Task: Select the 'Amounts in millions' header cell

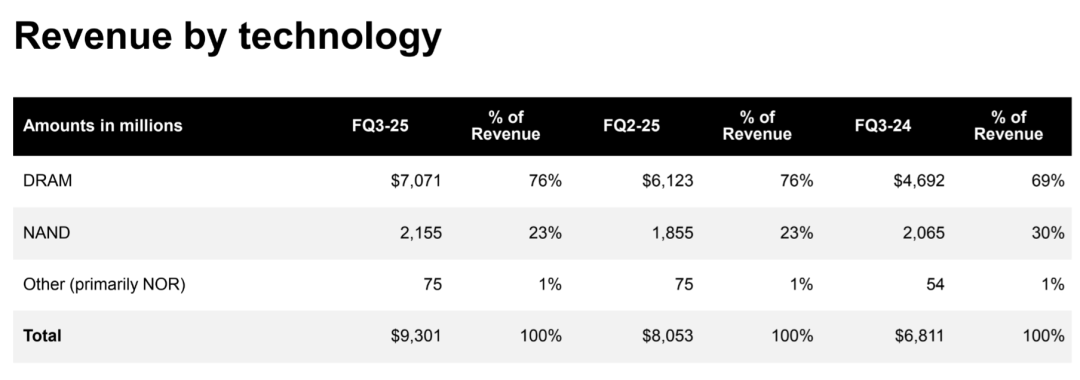Action: 103,126
